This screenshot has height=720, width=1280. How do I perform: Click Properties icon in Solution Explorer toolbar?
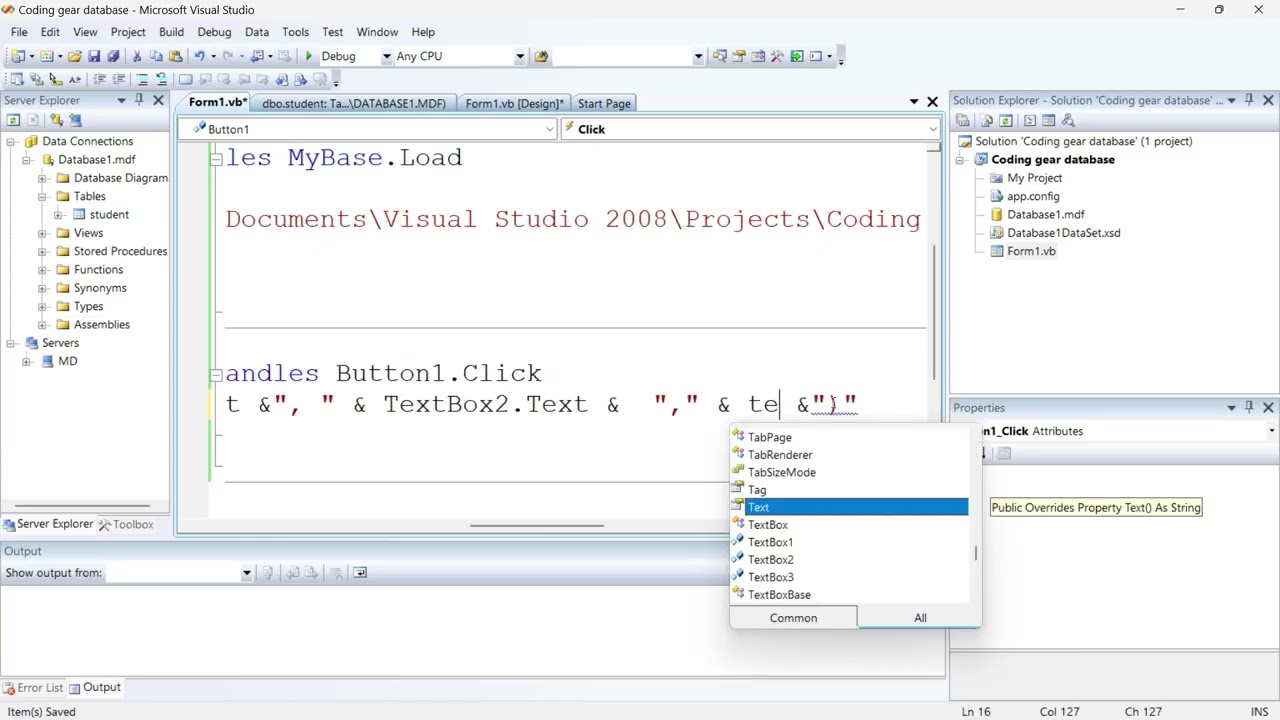(x=963, y=120)
